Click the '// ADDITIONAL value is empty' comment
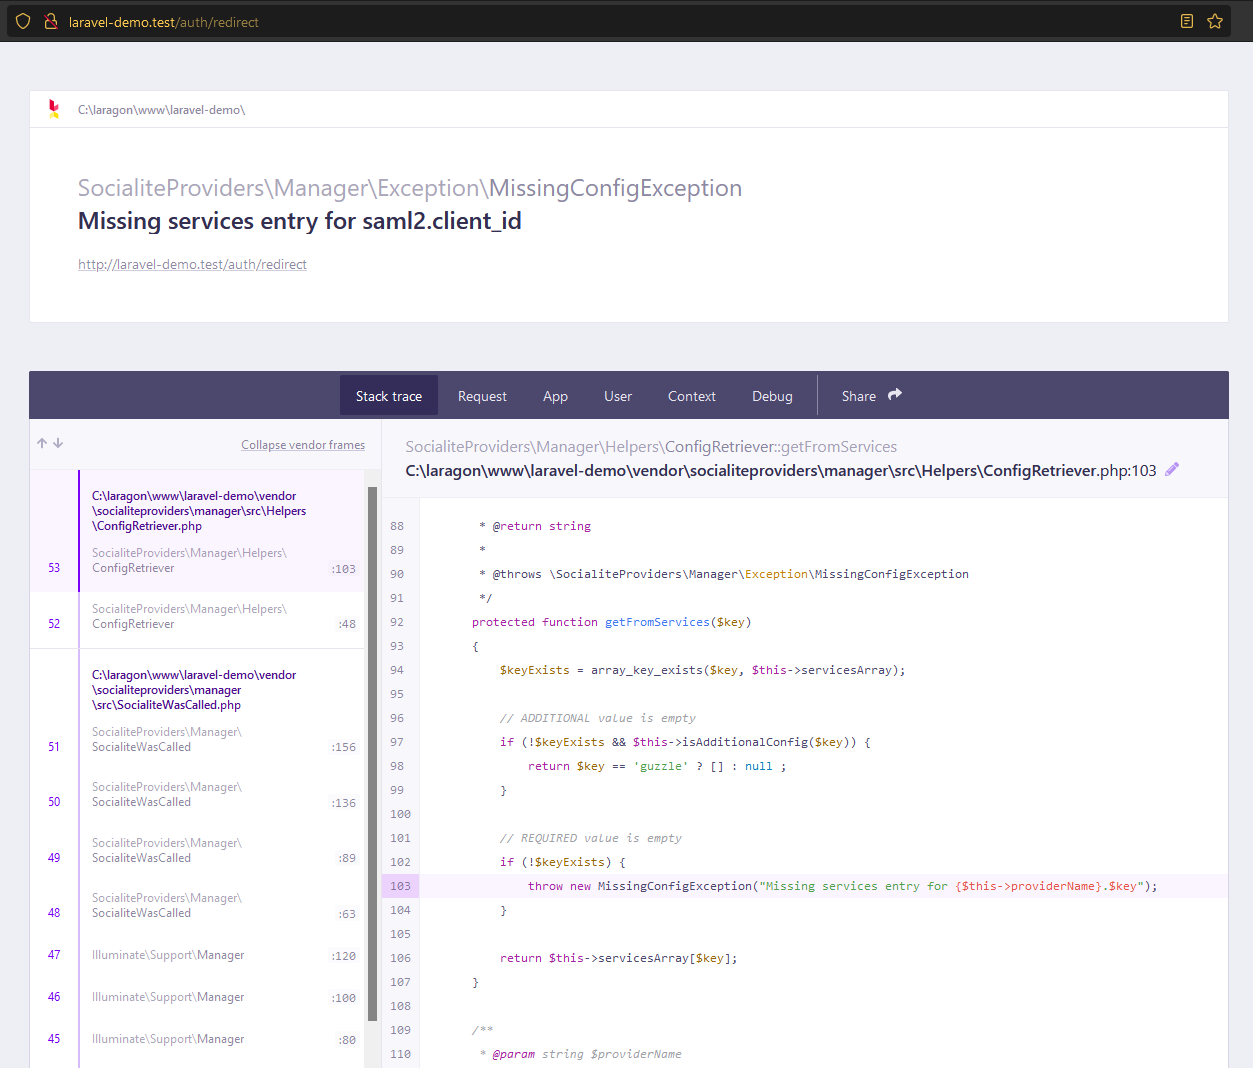 [597, 718]
